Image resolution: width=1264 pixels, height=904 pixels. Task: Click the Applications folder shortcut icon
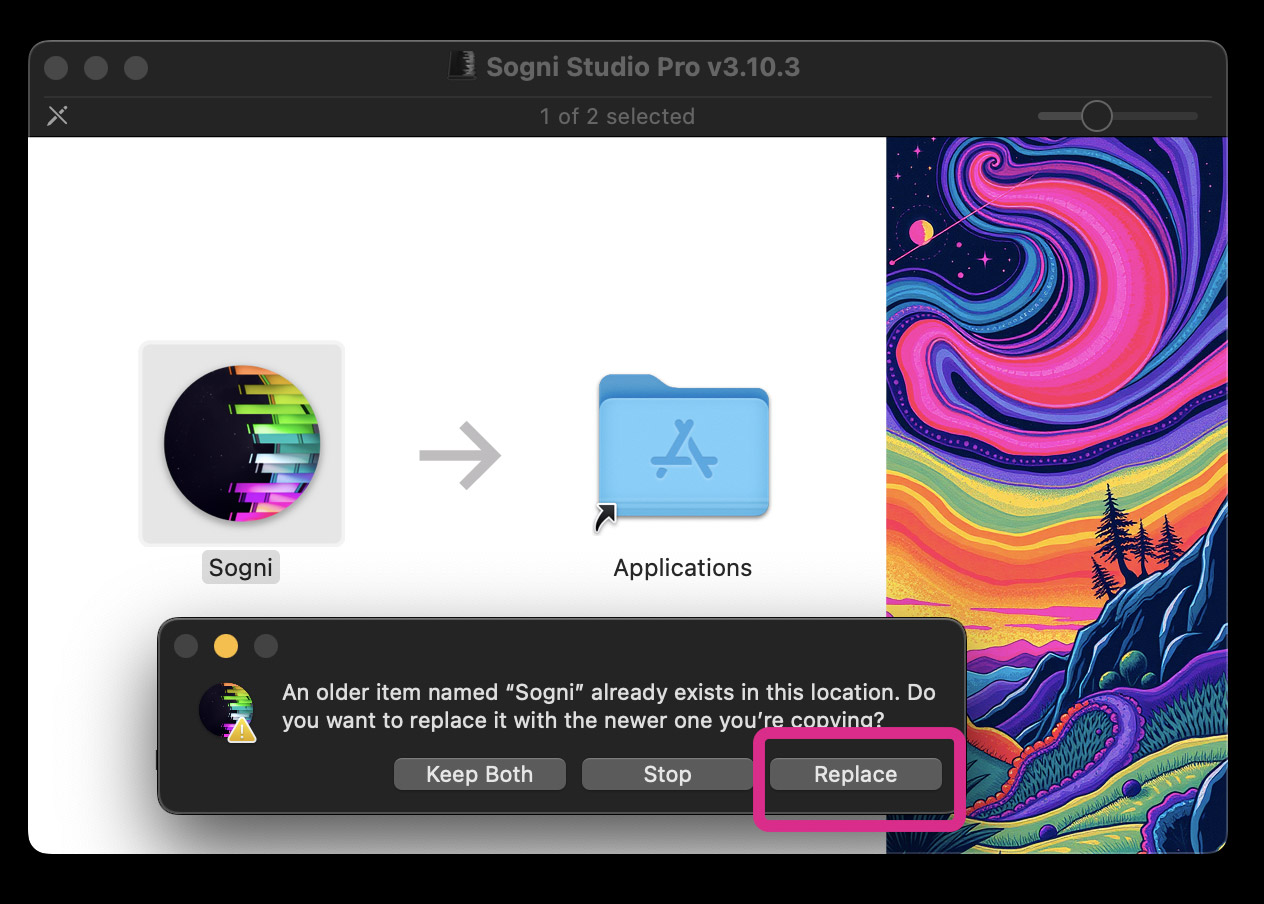[x=684, y=446]
